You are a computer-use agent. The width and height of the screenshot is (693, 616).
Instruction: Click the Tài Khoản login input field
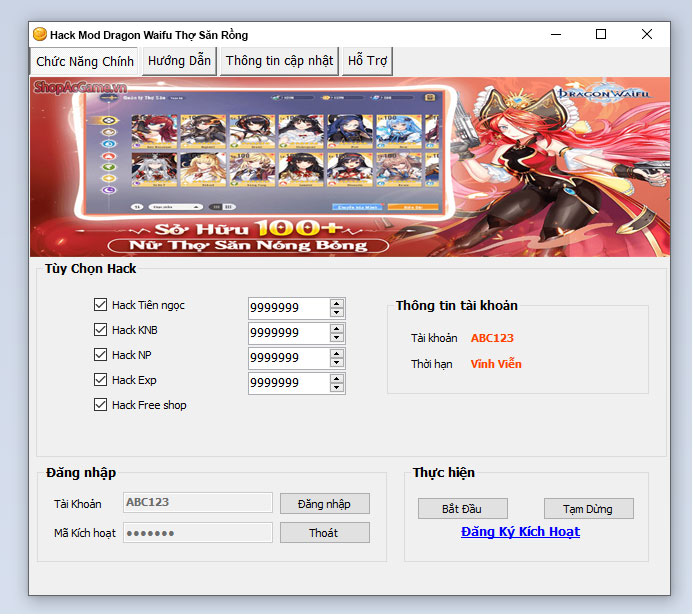[x=198, y=503]
